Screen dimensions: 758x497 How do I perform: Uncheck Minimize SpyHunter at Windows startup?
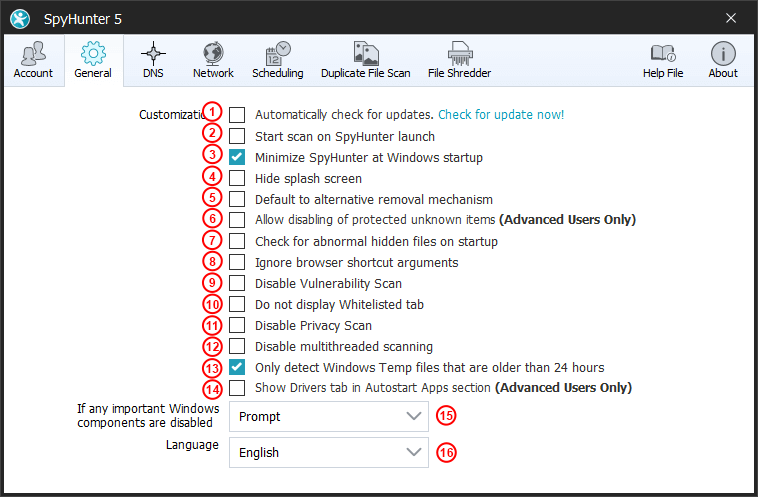click(237, 157)
